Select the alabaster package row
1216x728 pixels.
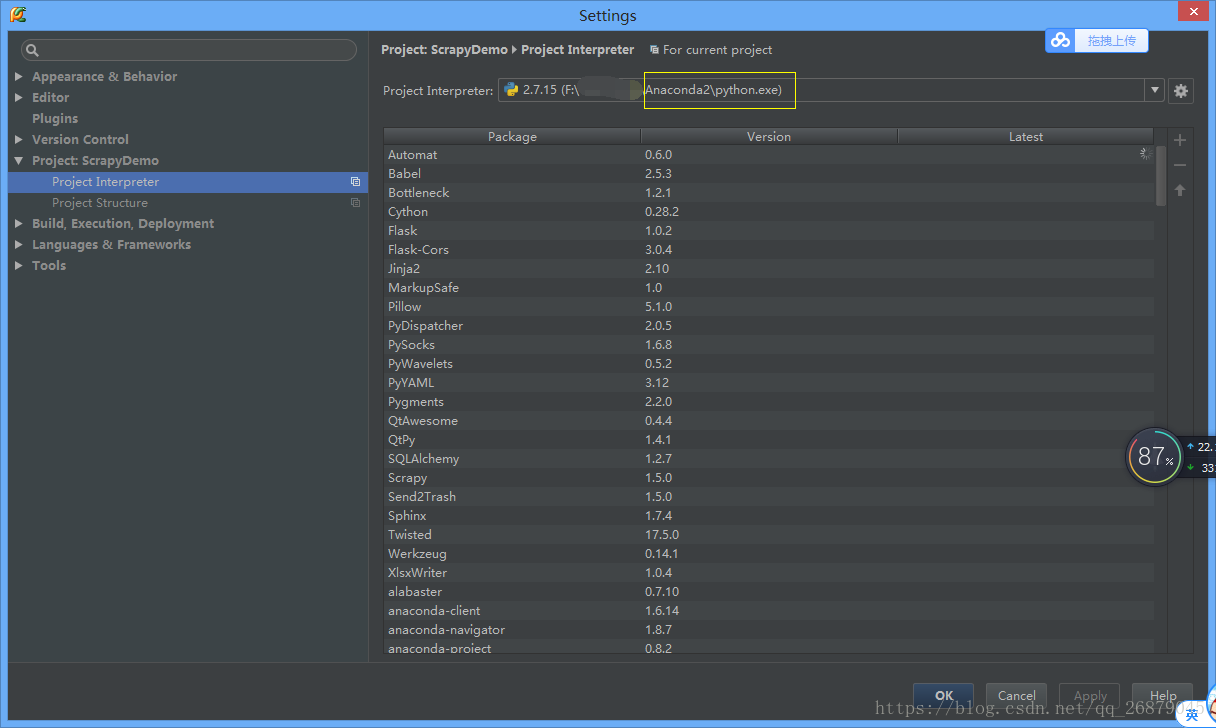[768, 592]
